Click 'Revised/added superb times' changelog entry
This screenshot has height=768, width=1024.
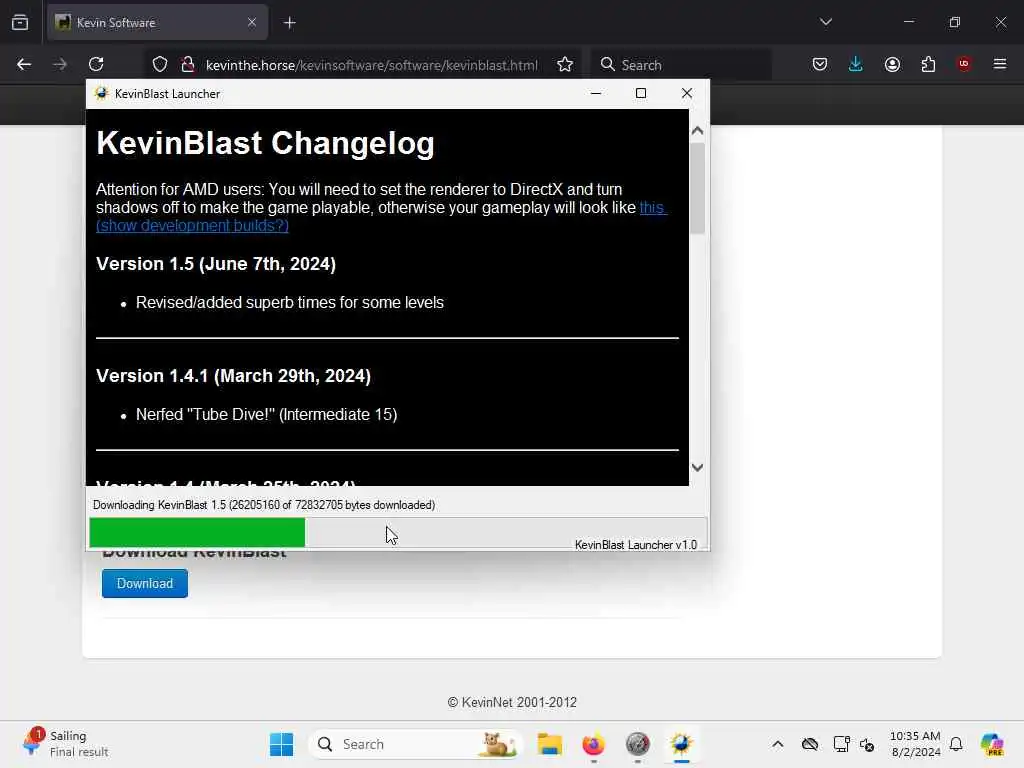pyautogui.click(x=290, y=302)
